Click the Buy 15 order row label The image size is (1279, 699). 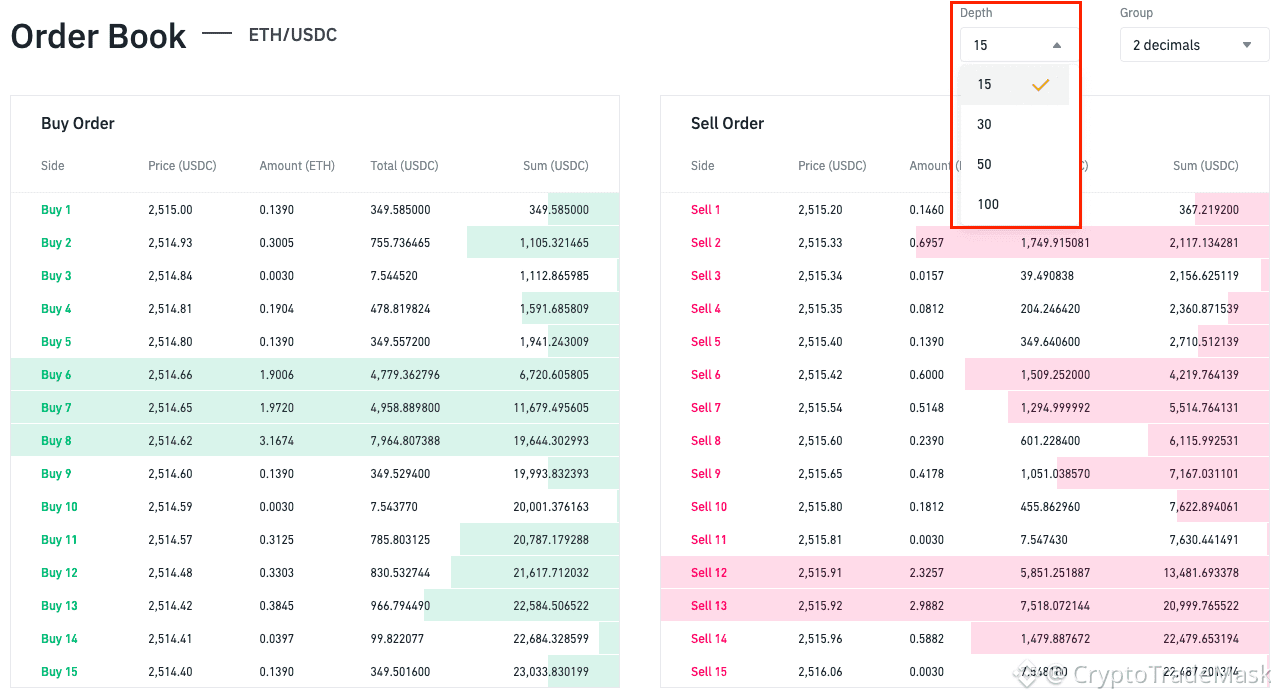[59, 672]
